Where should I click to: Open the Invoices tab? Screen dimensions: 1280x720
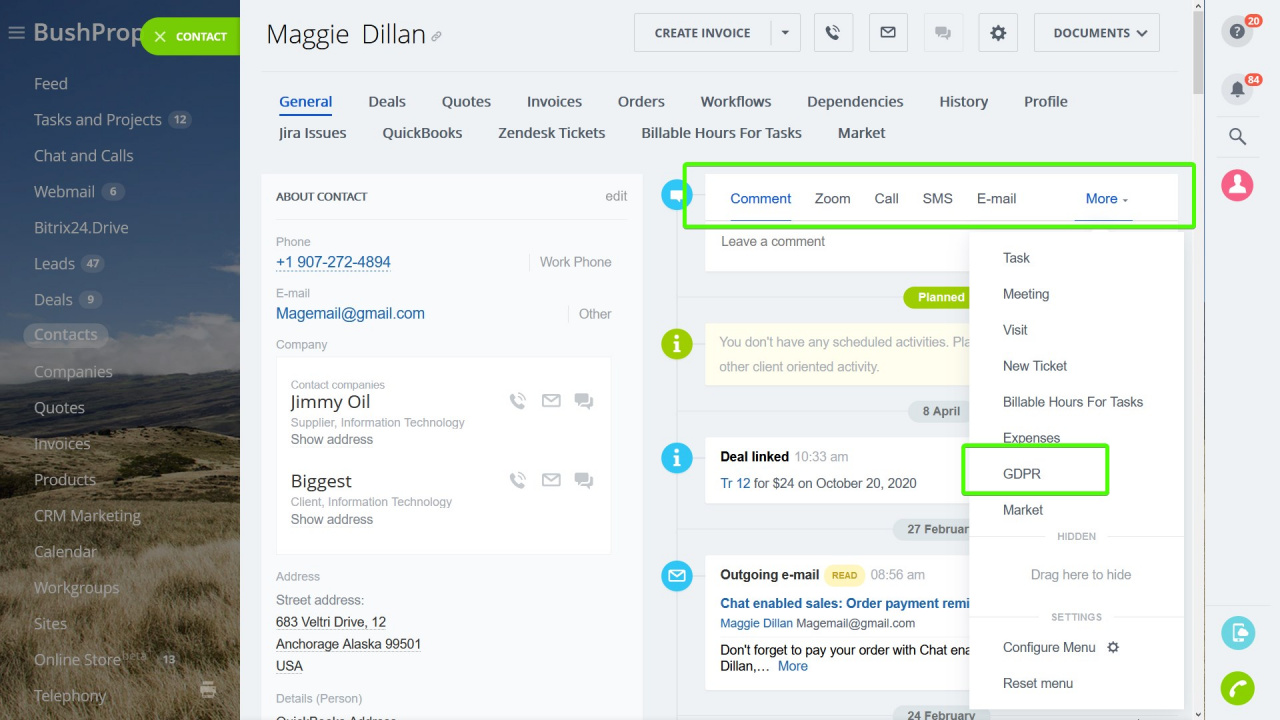click(554, 101)
